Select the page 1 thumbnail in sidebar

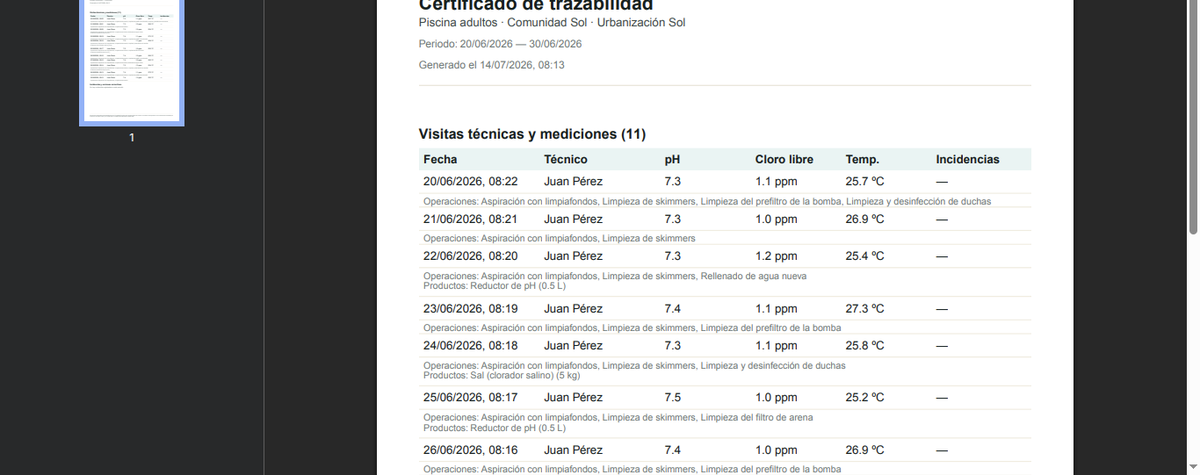132,61
